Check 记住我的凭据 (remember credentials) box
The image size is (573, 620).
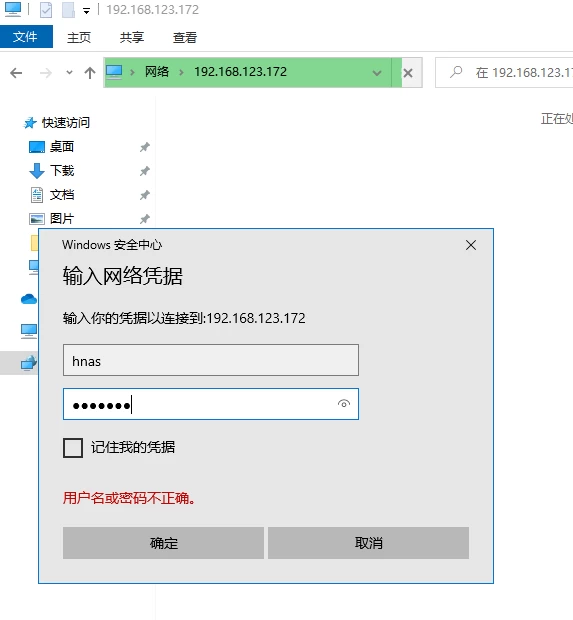[73, 448]
